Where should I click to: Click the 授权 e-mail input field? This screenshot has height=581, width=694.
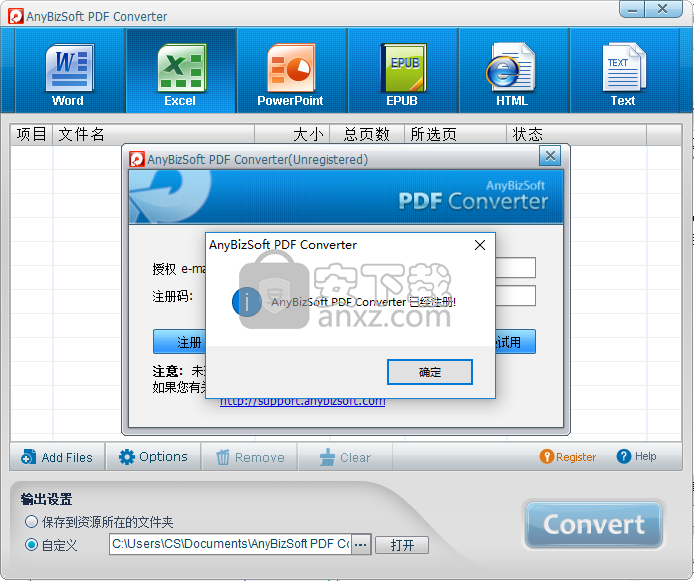pyautogui.click(x=516, y=268)
